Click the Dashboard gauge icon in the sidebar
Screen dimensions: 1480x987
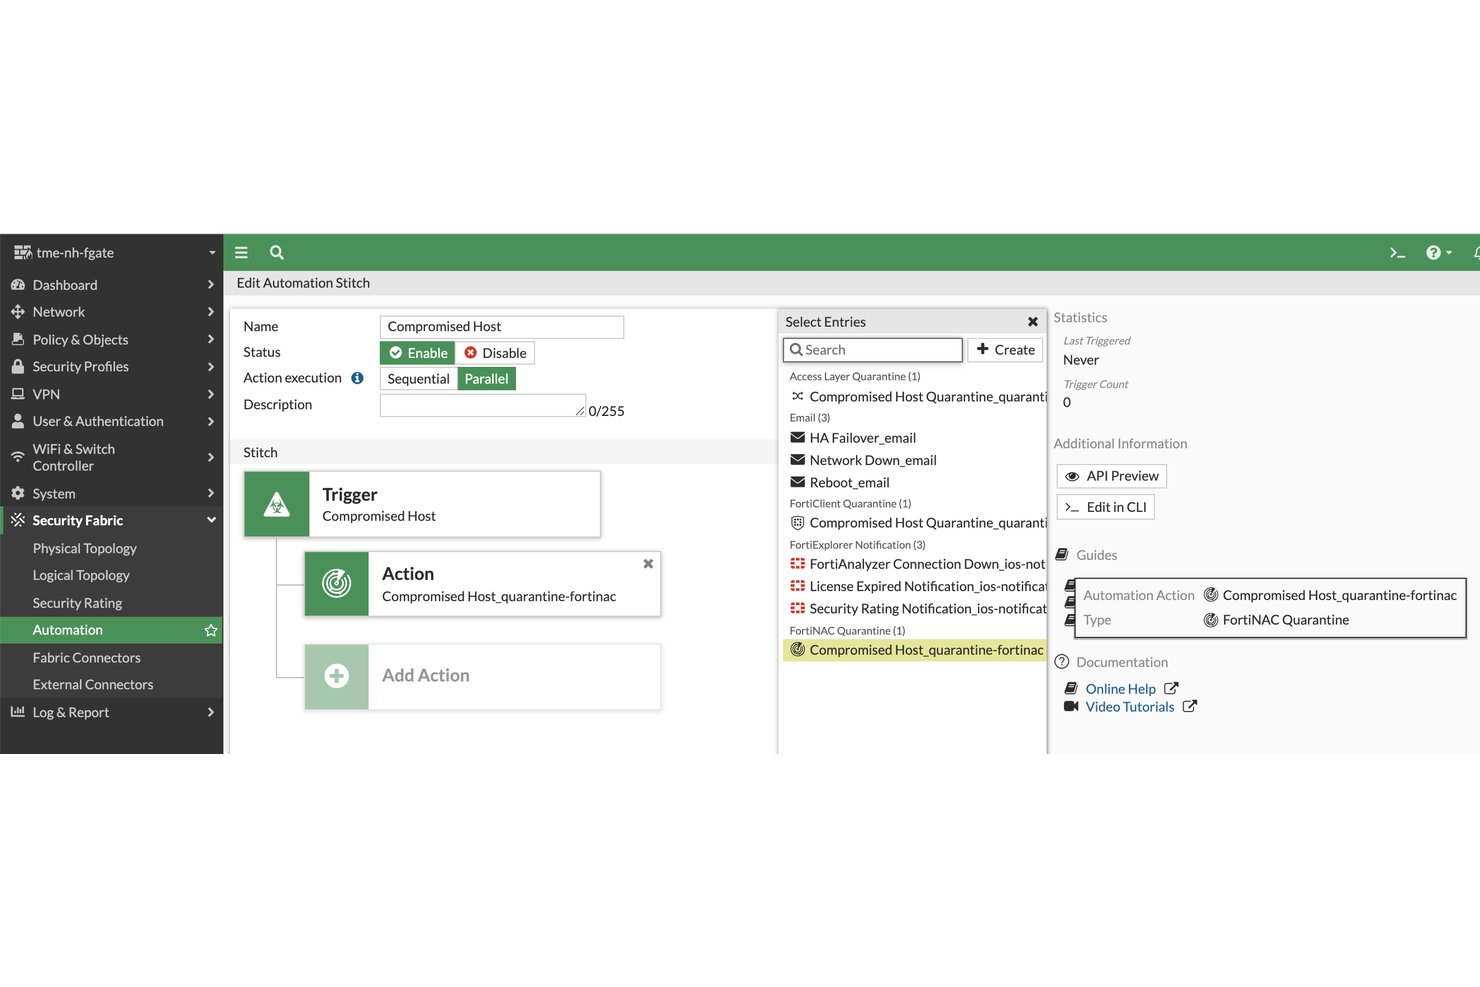[18, 285]
